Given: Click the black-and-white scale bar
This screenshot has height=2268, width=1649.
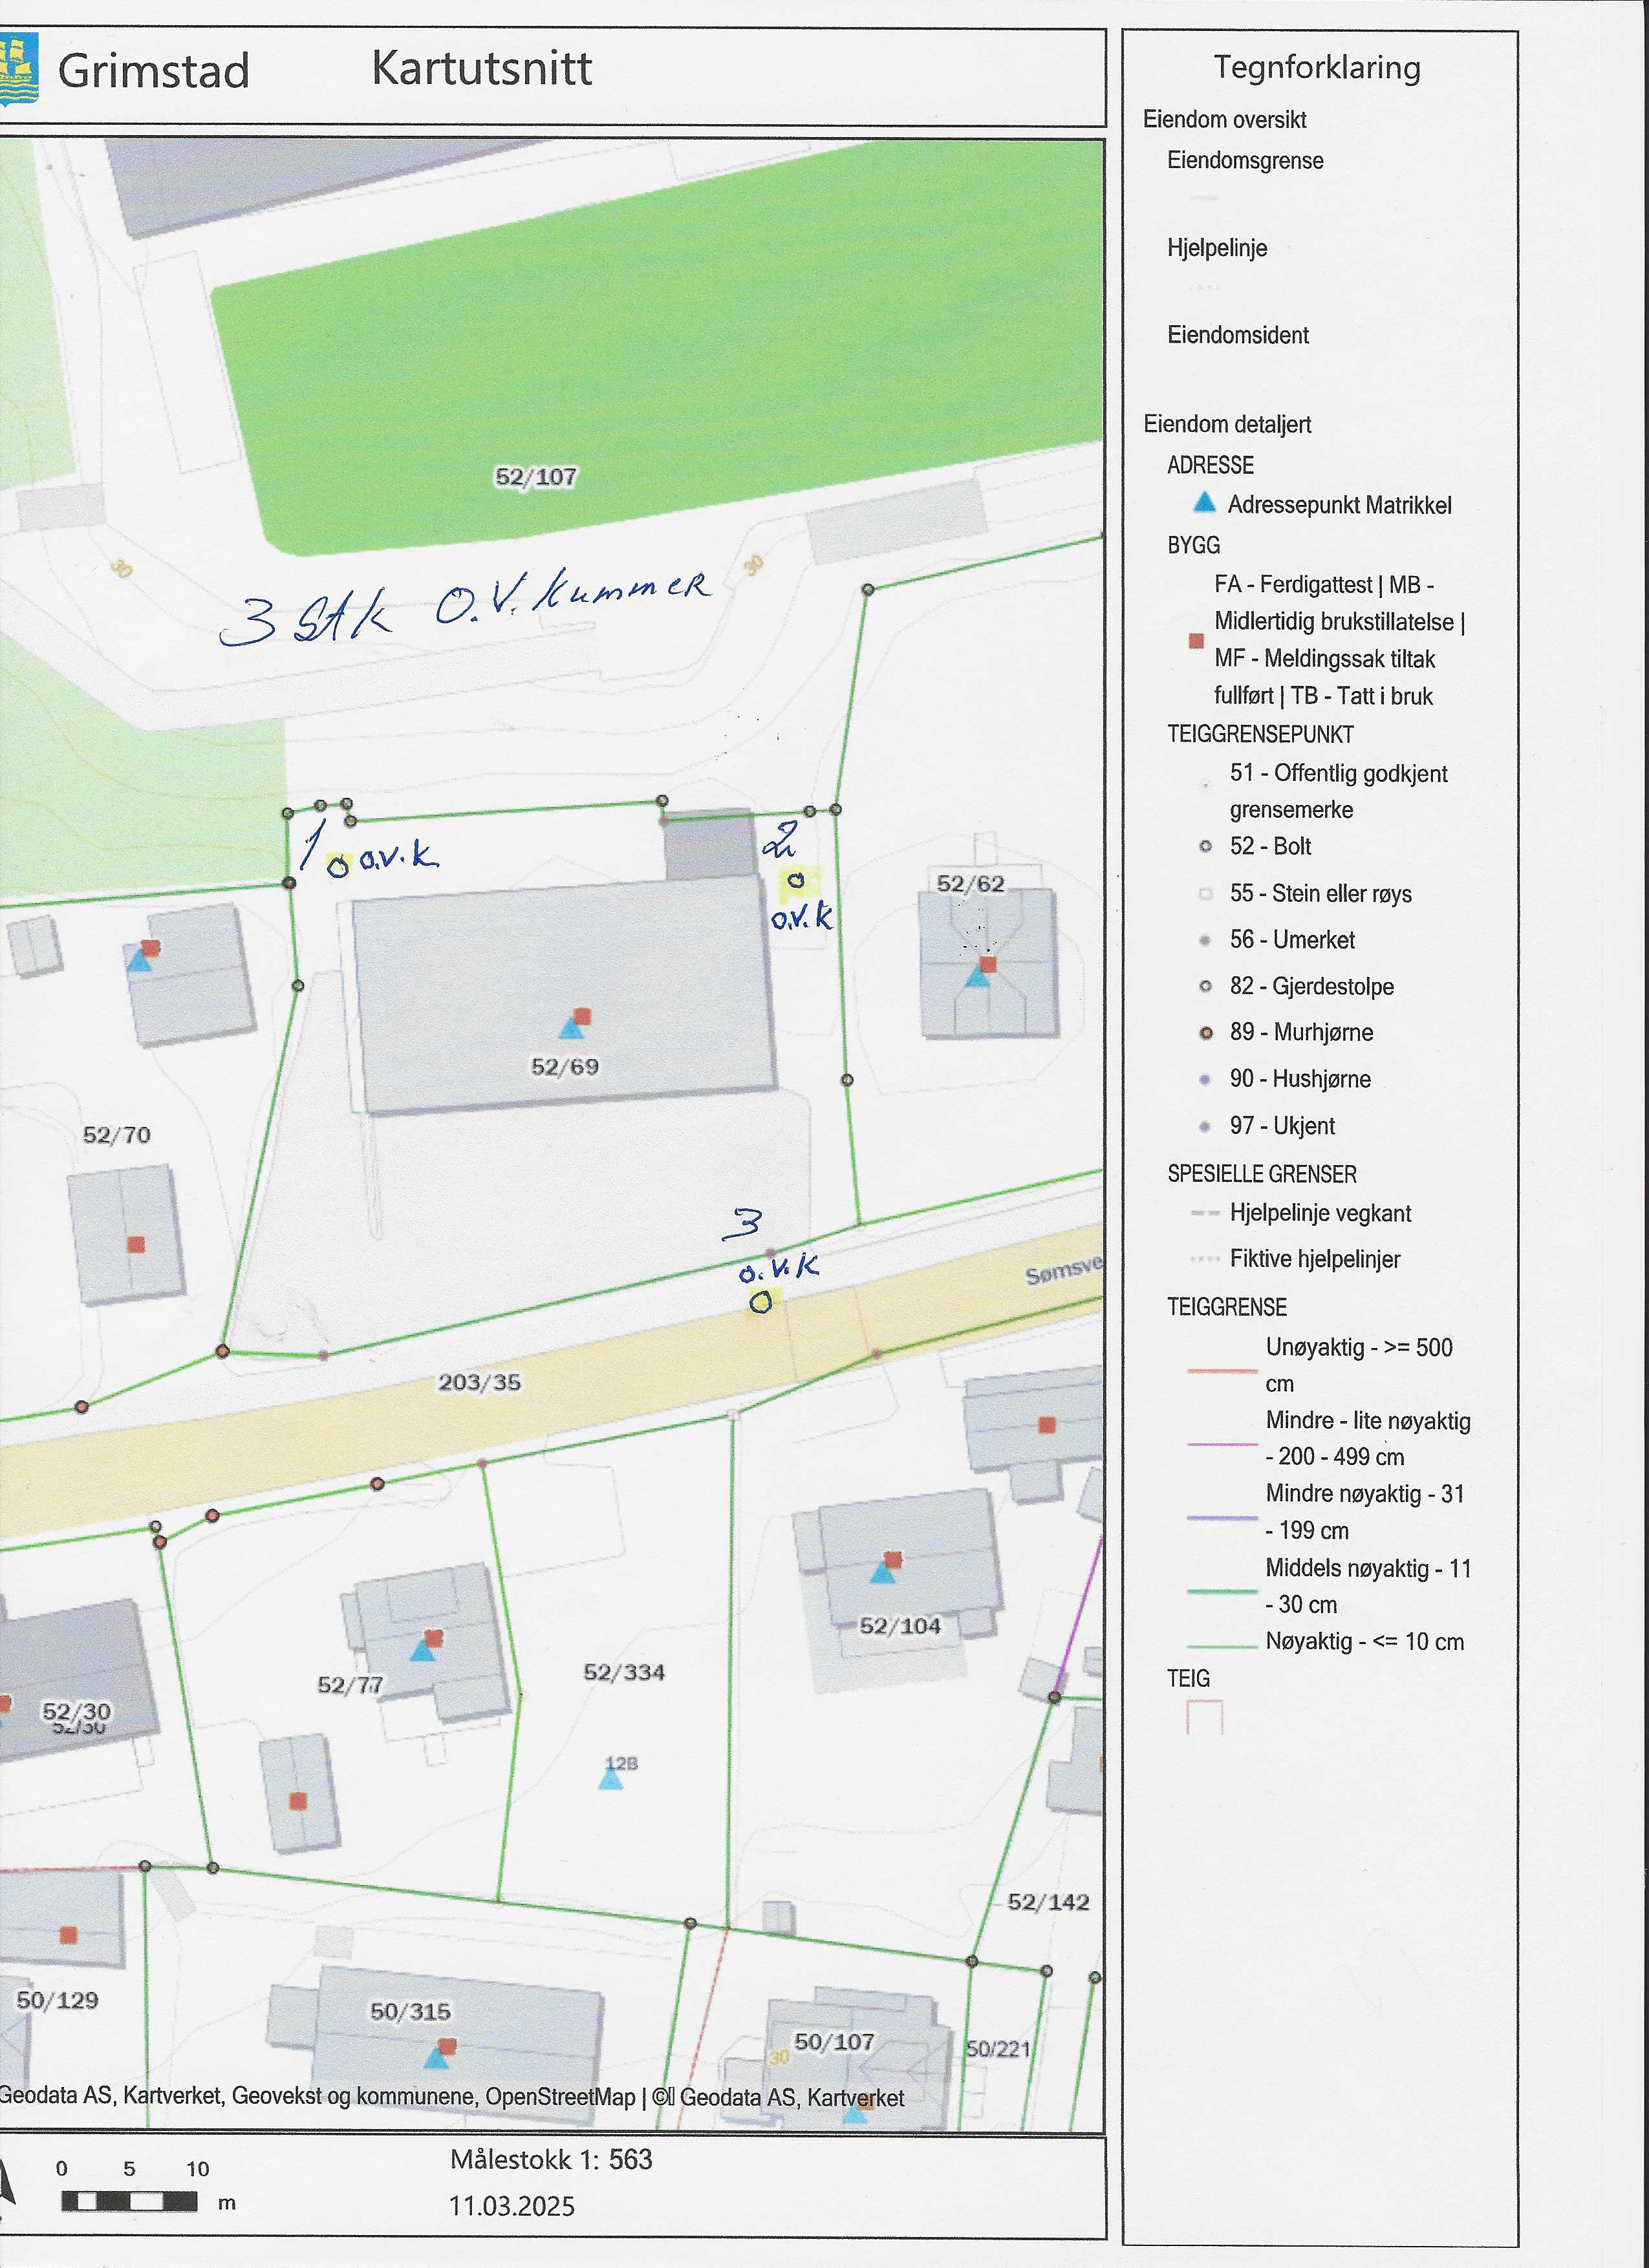Looking at the screenshot, I should [x=129, y=2201].
